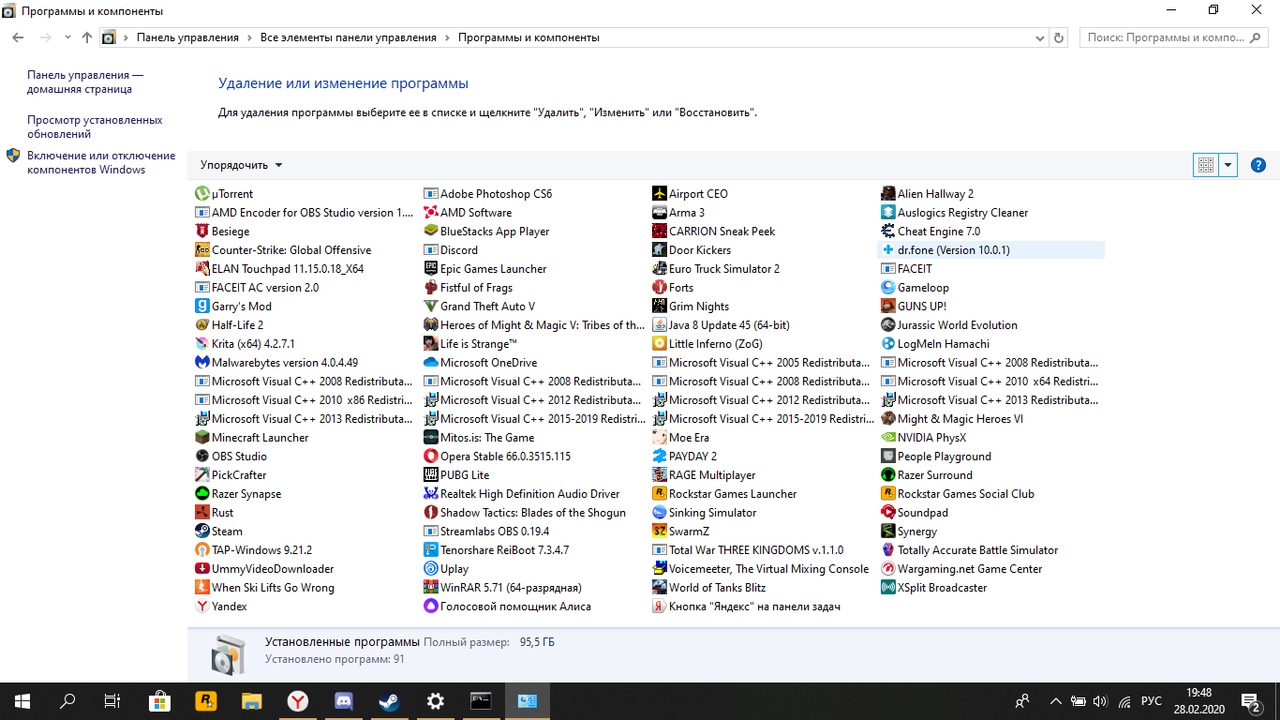Click the NVIDIA PhysX icon
1280x720 pixels.
tap(888, 438)
